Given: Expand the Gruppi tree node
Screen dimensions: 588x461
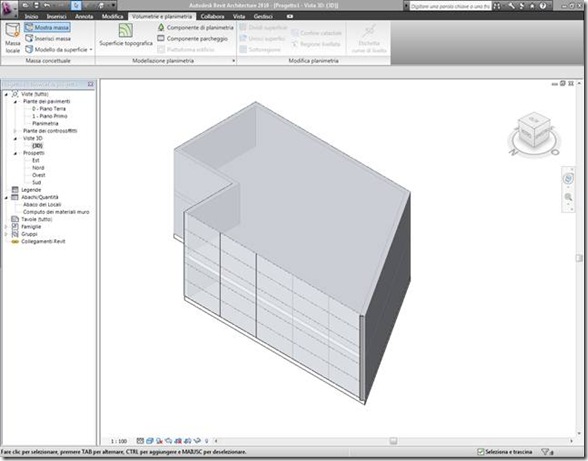Looking at the screenshot, I should pos(6,234).
